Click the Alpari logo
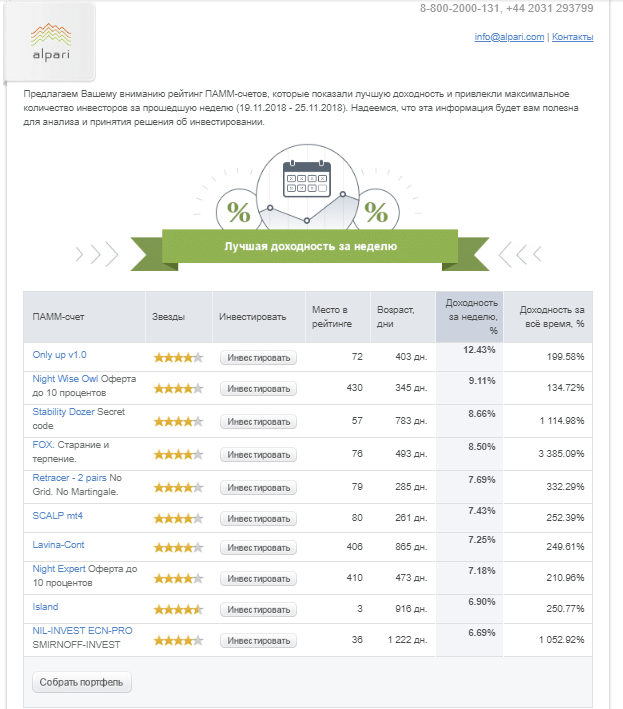The image size is (623, 709). click(51, 42)
